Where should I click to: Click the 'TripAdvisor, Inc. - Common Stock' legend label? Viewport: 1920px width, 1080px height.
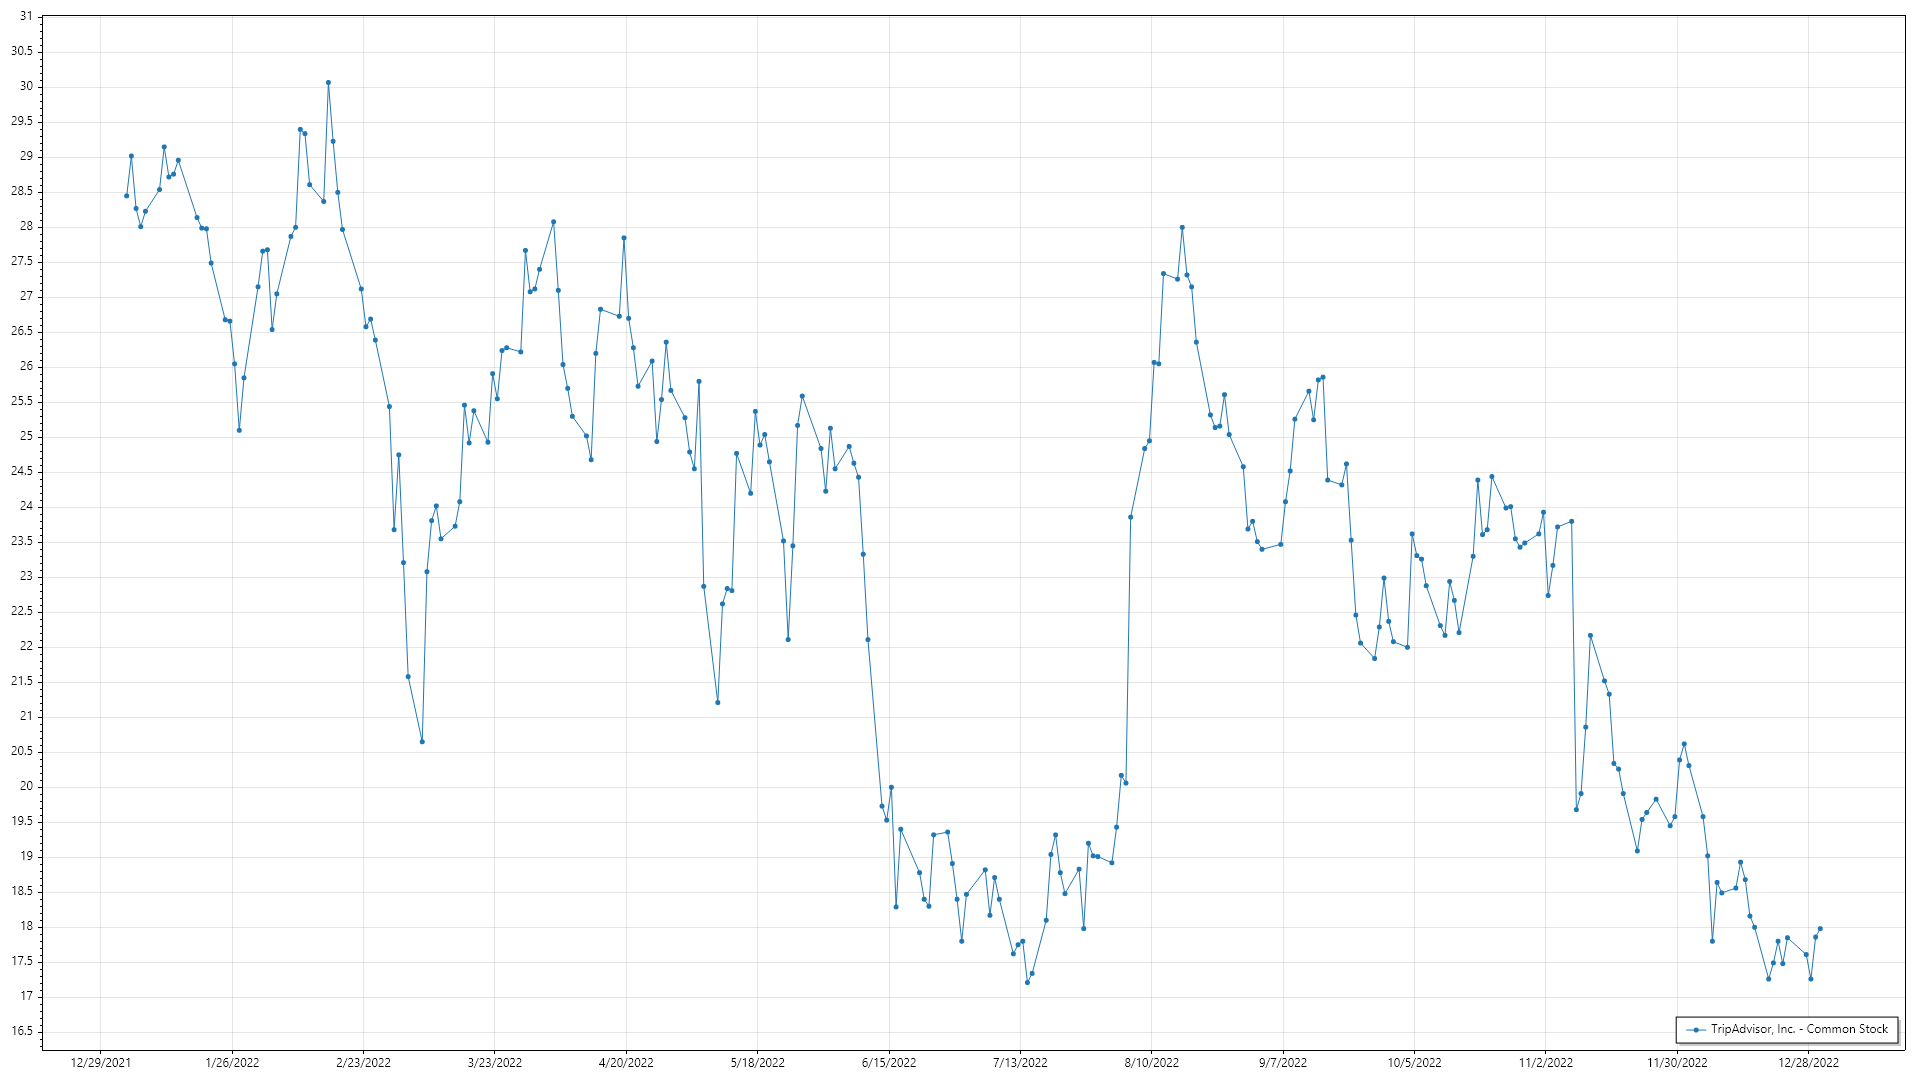tap(1799, 1029)
